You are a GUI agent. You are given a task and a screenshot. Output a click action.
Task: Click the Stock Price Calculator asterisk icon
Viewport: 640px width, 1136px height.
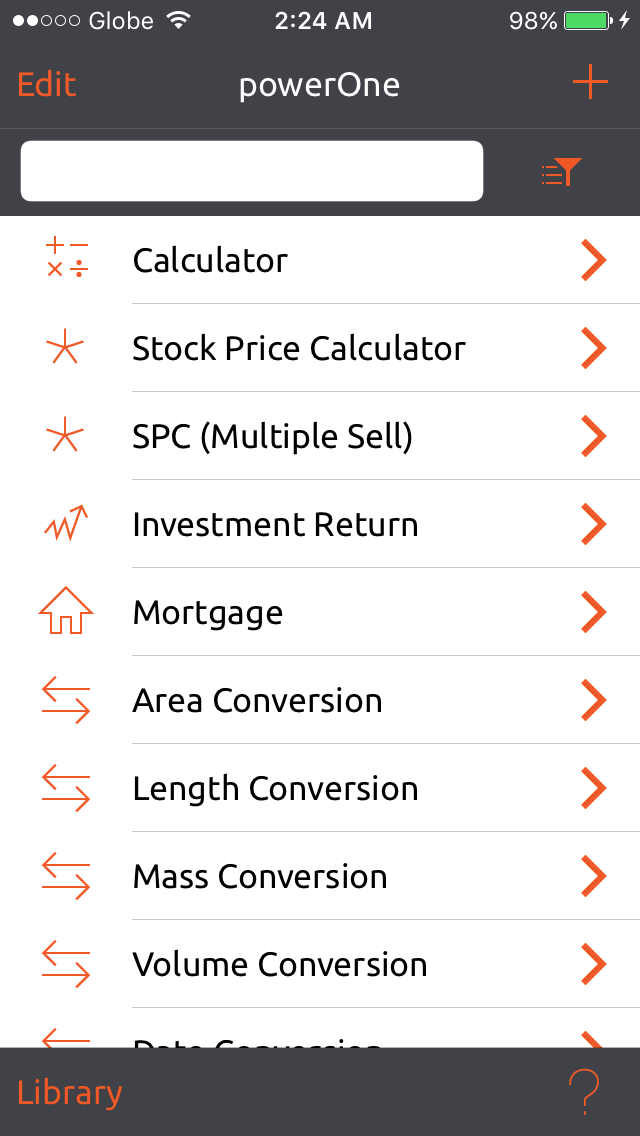[64, 348]
